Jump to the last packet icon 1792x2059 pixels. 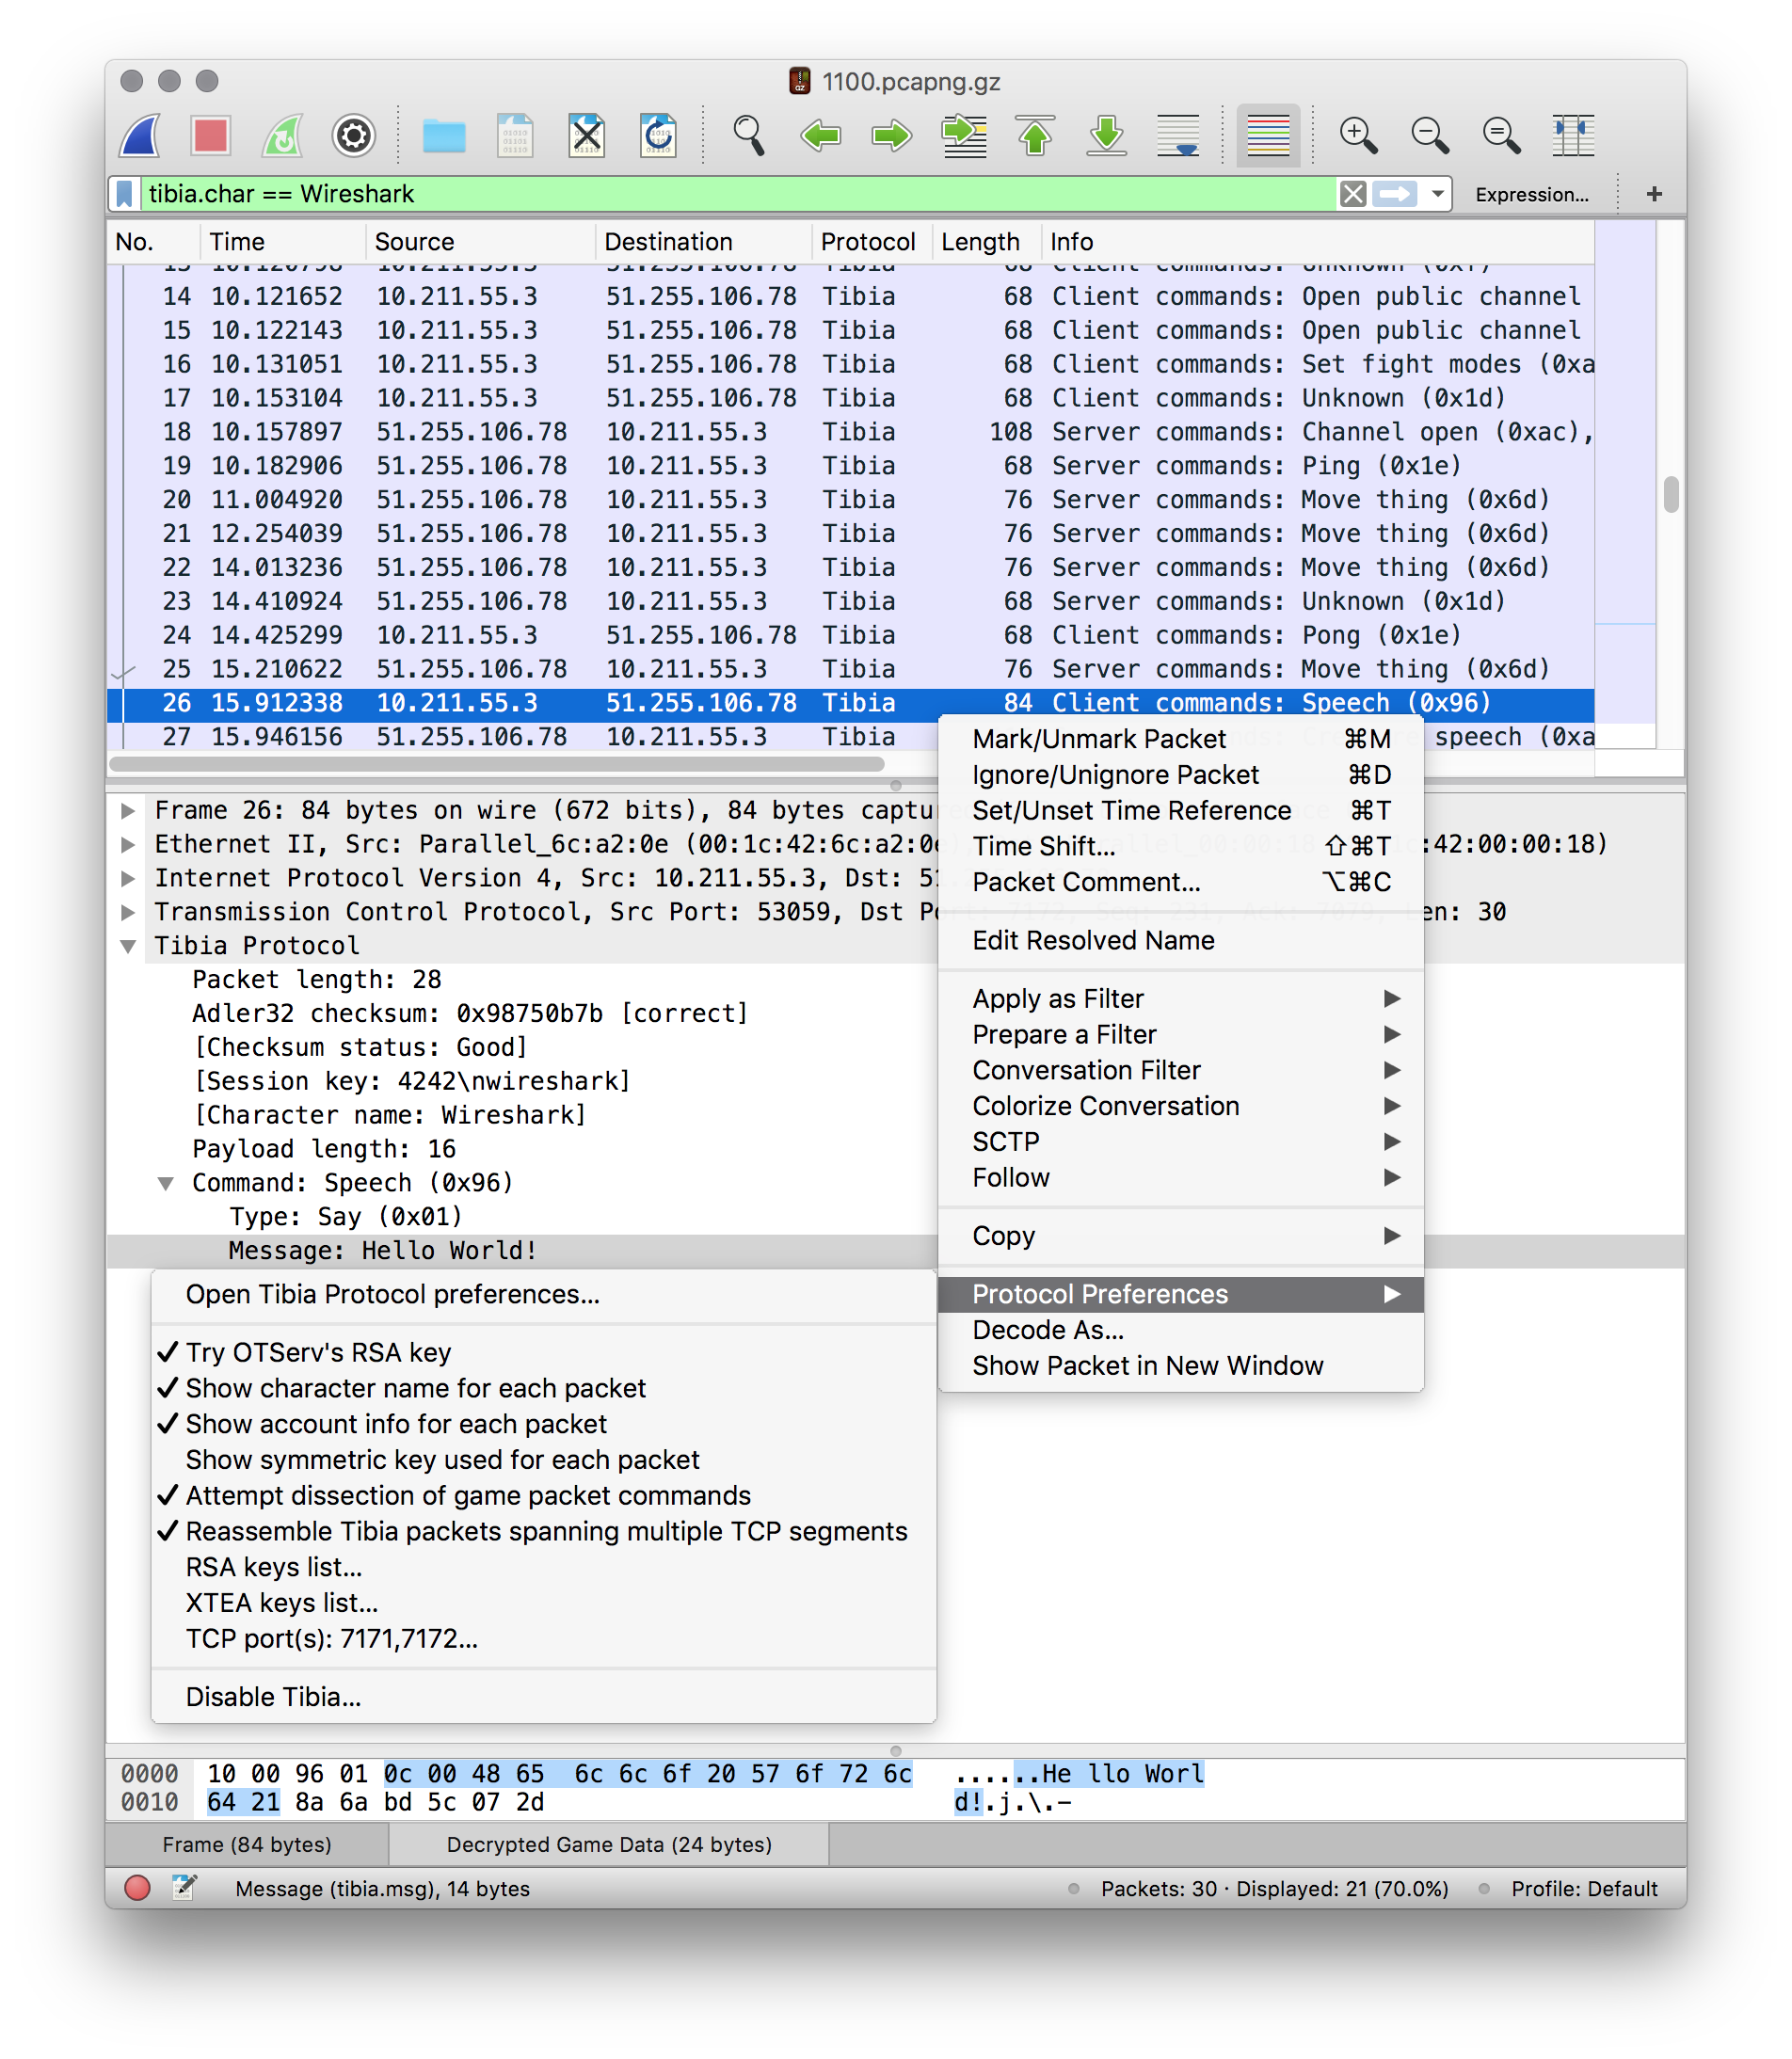[1107, 135]
